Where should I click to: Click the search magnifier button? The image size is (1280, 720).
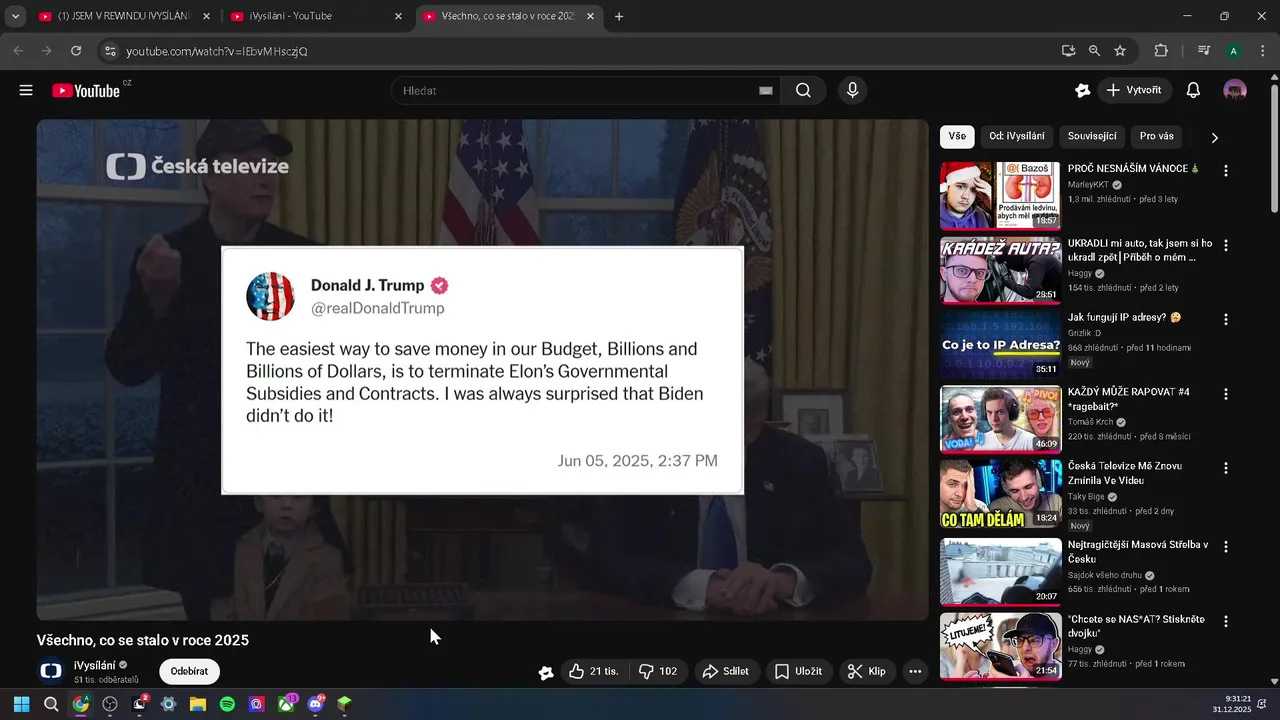click(803, 90)
